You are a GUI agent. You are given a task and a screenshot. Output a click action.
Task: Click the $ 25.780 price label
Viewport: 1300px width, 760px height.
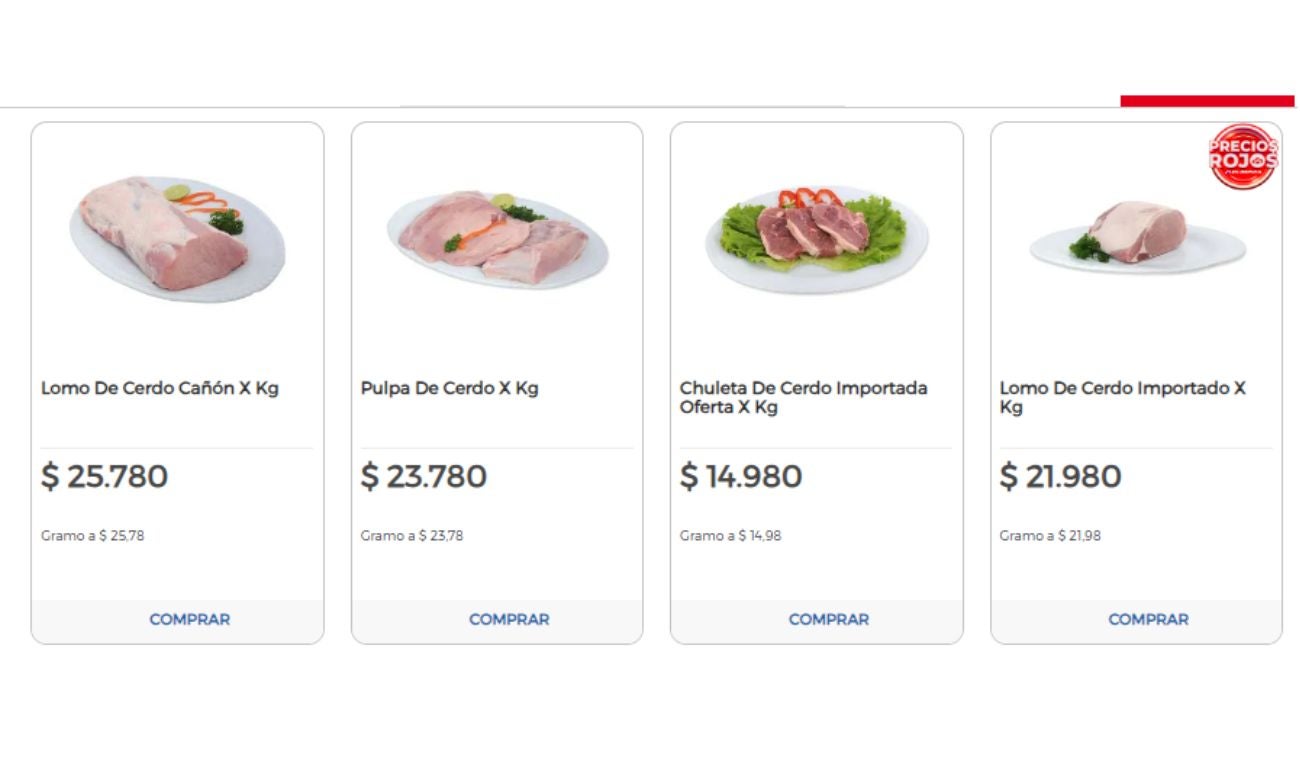(x=103, y=477)
